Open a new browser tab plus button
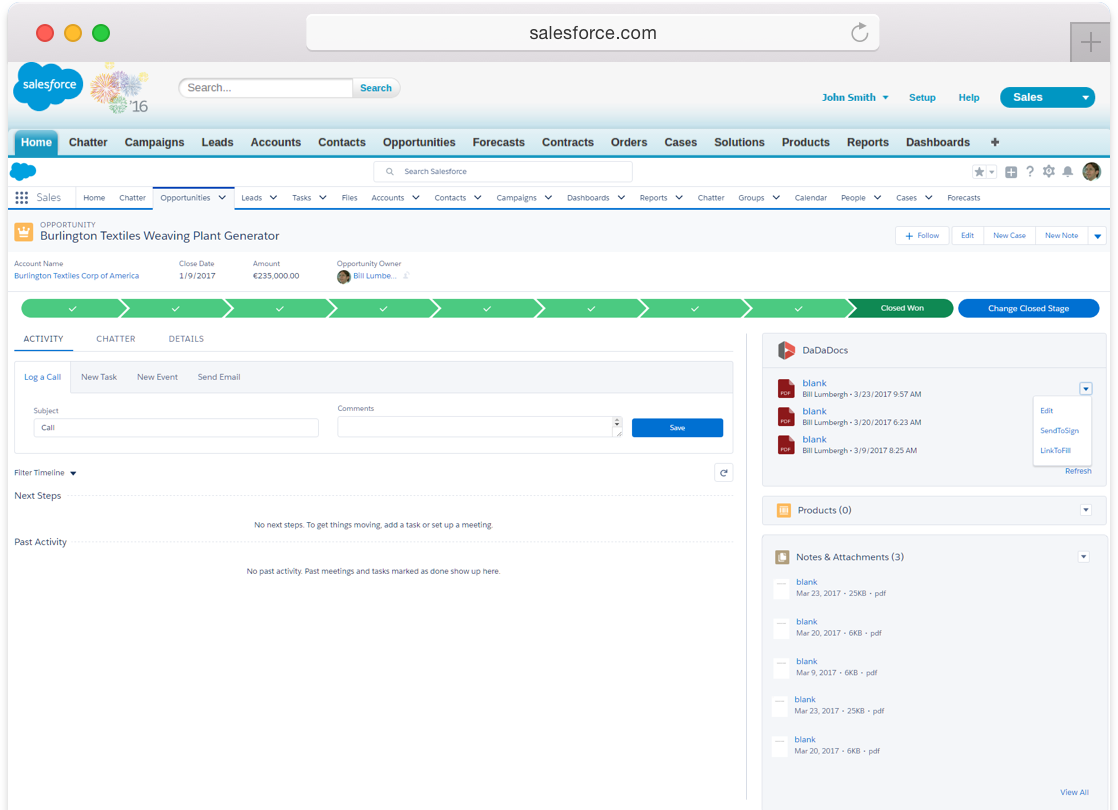The image size is (1118, 810). 1089,42
